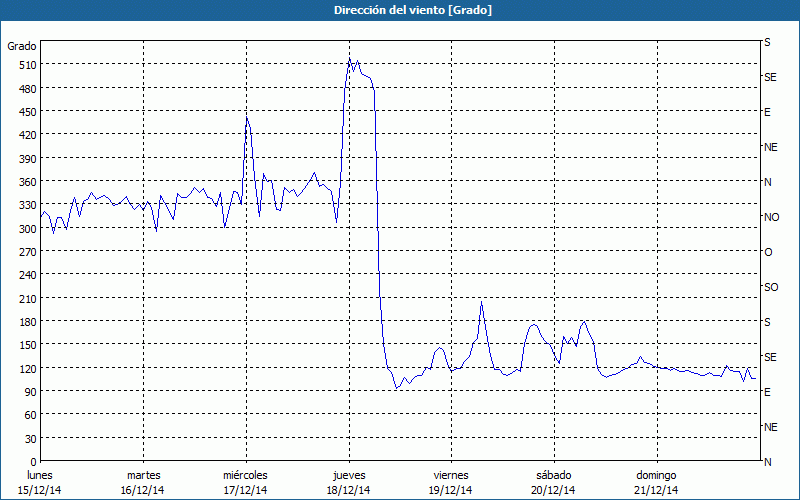The image size is (800, 500).
Task: Click the "NO" compass label on right axis
Action: pos(771,217)
